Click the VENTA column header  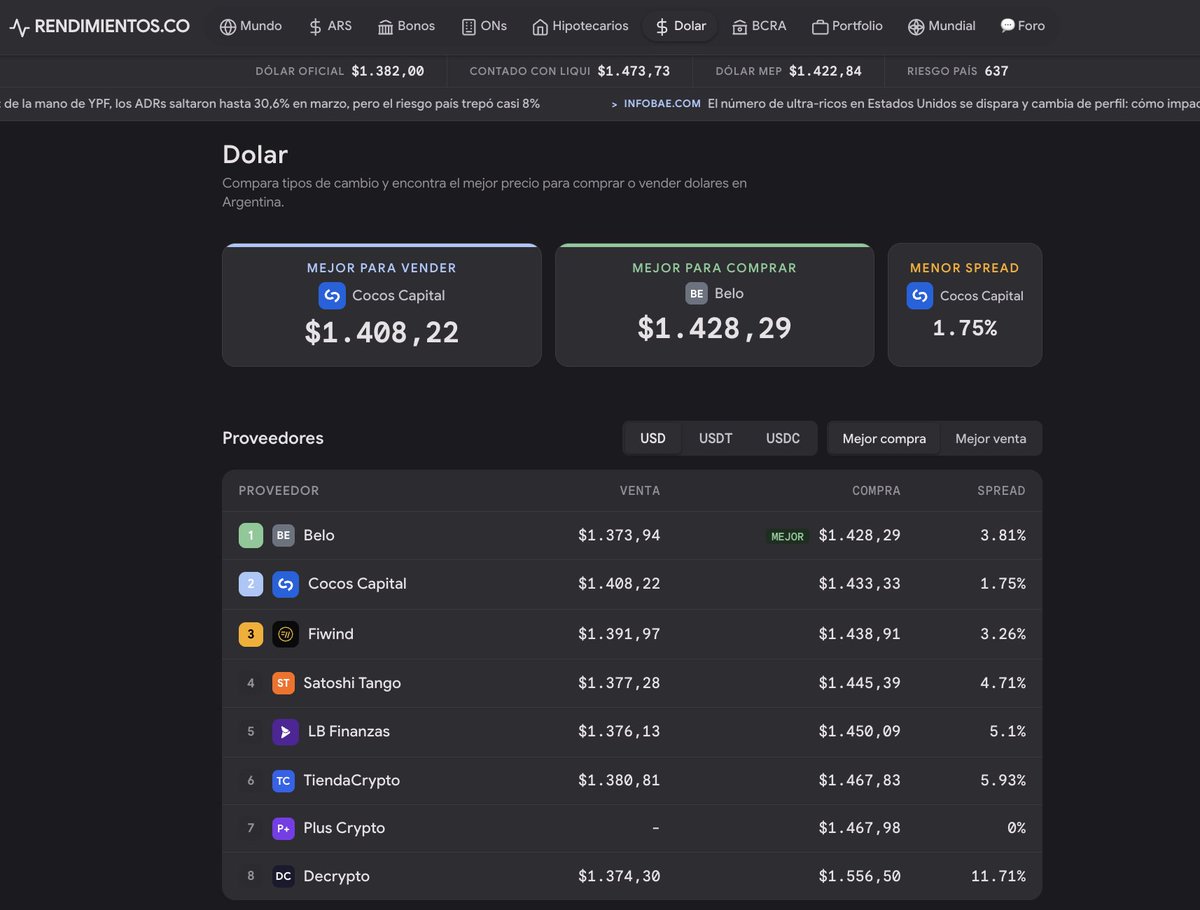coord(640,491)
